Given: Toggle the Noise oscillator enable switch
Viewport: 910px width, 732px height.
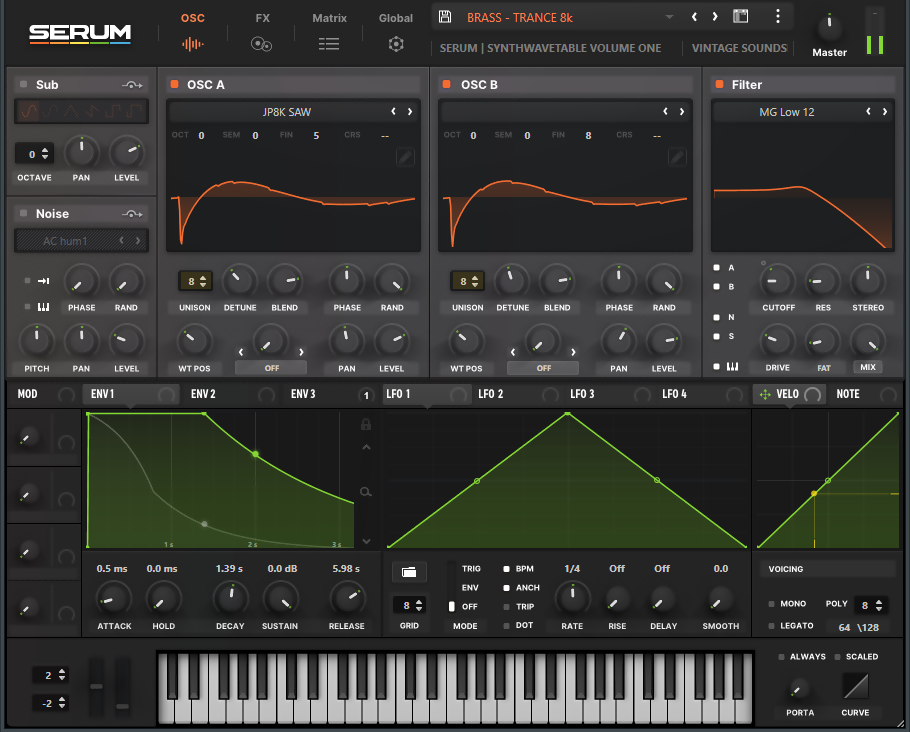Looking at the screenshot, I should point(23,213).
